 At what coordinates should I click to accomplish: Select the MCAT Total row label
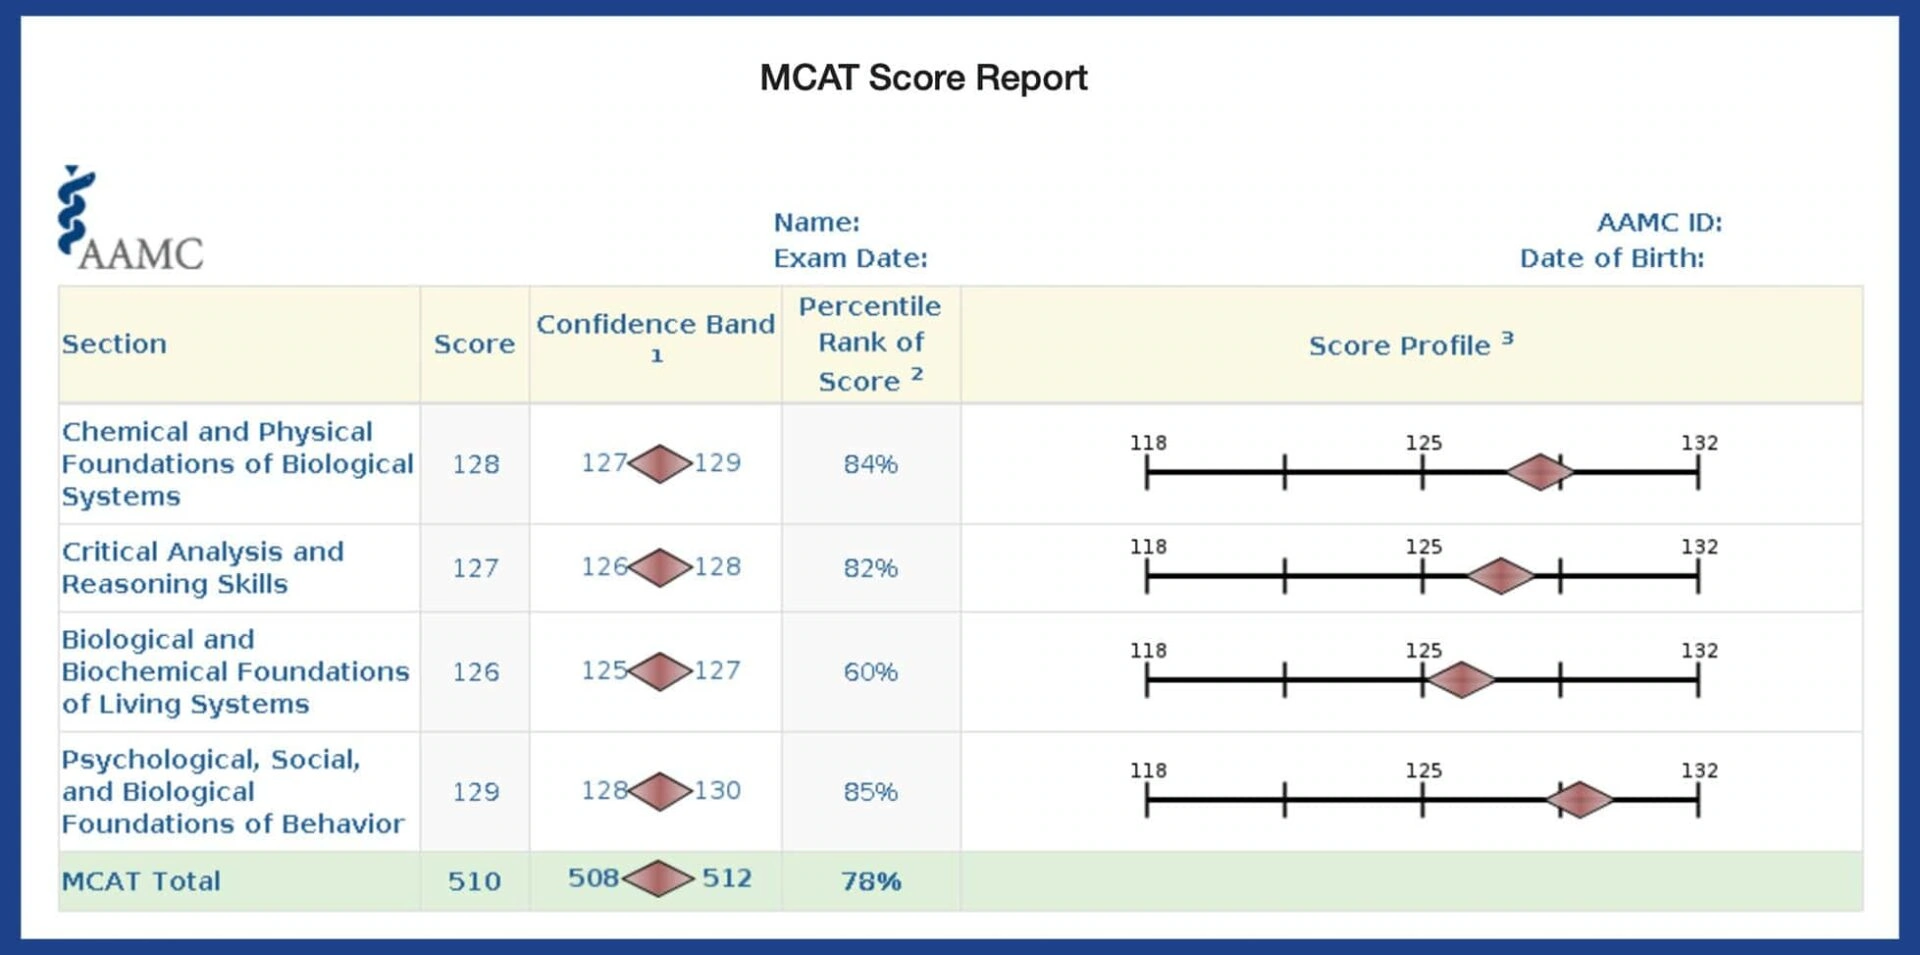pyautogui.click(x=141, y=881)
